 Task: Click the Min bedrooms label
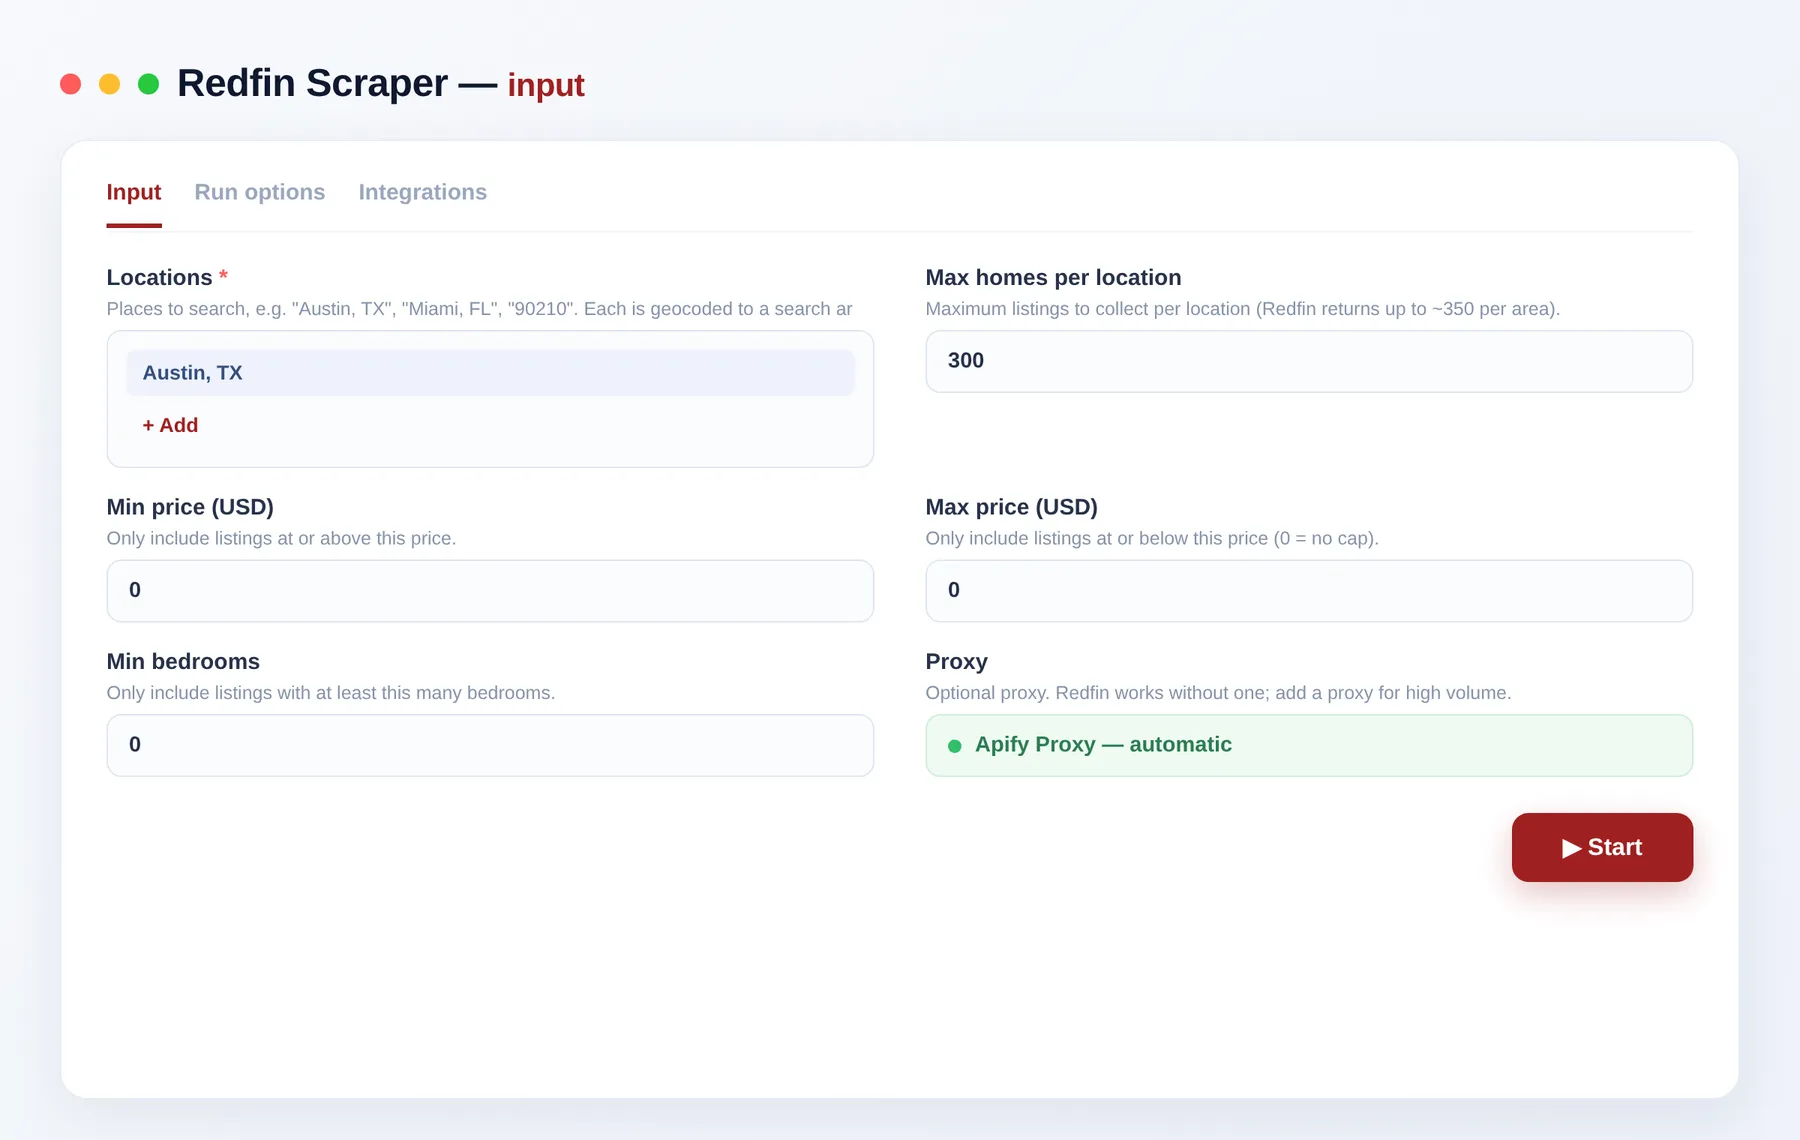pyautogui.click(x=183, y=661)
